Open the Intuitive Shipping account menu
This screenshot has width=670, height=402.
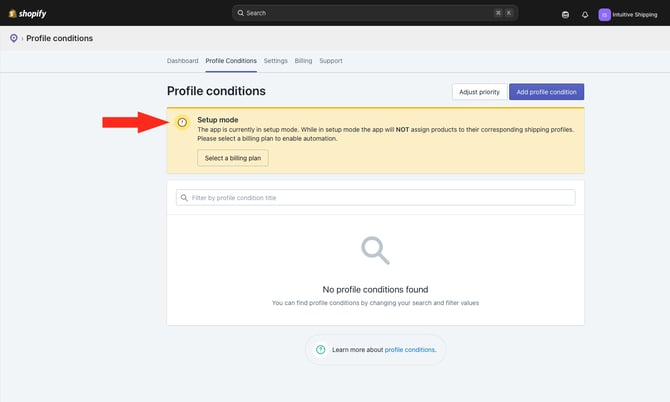point(628,15)
